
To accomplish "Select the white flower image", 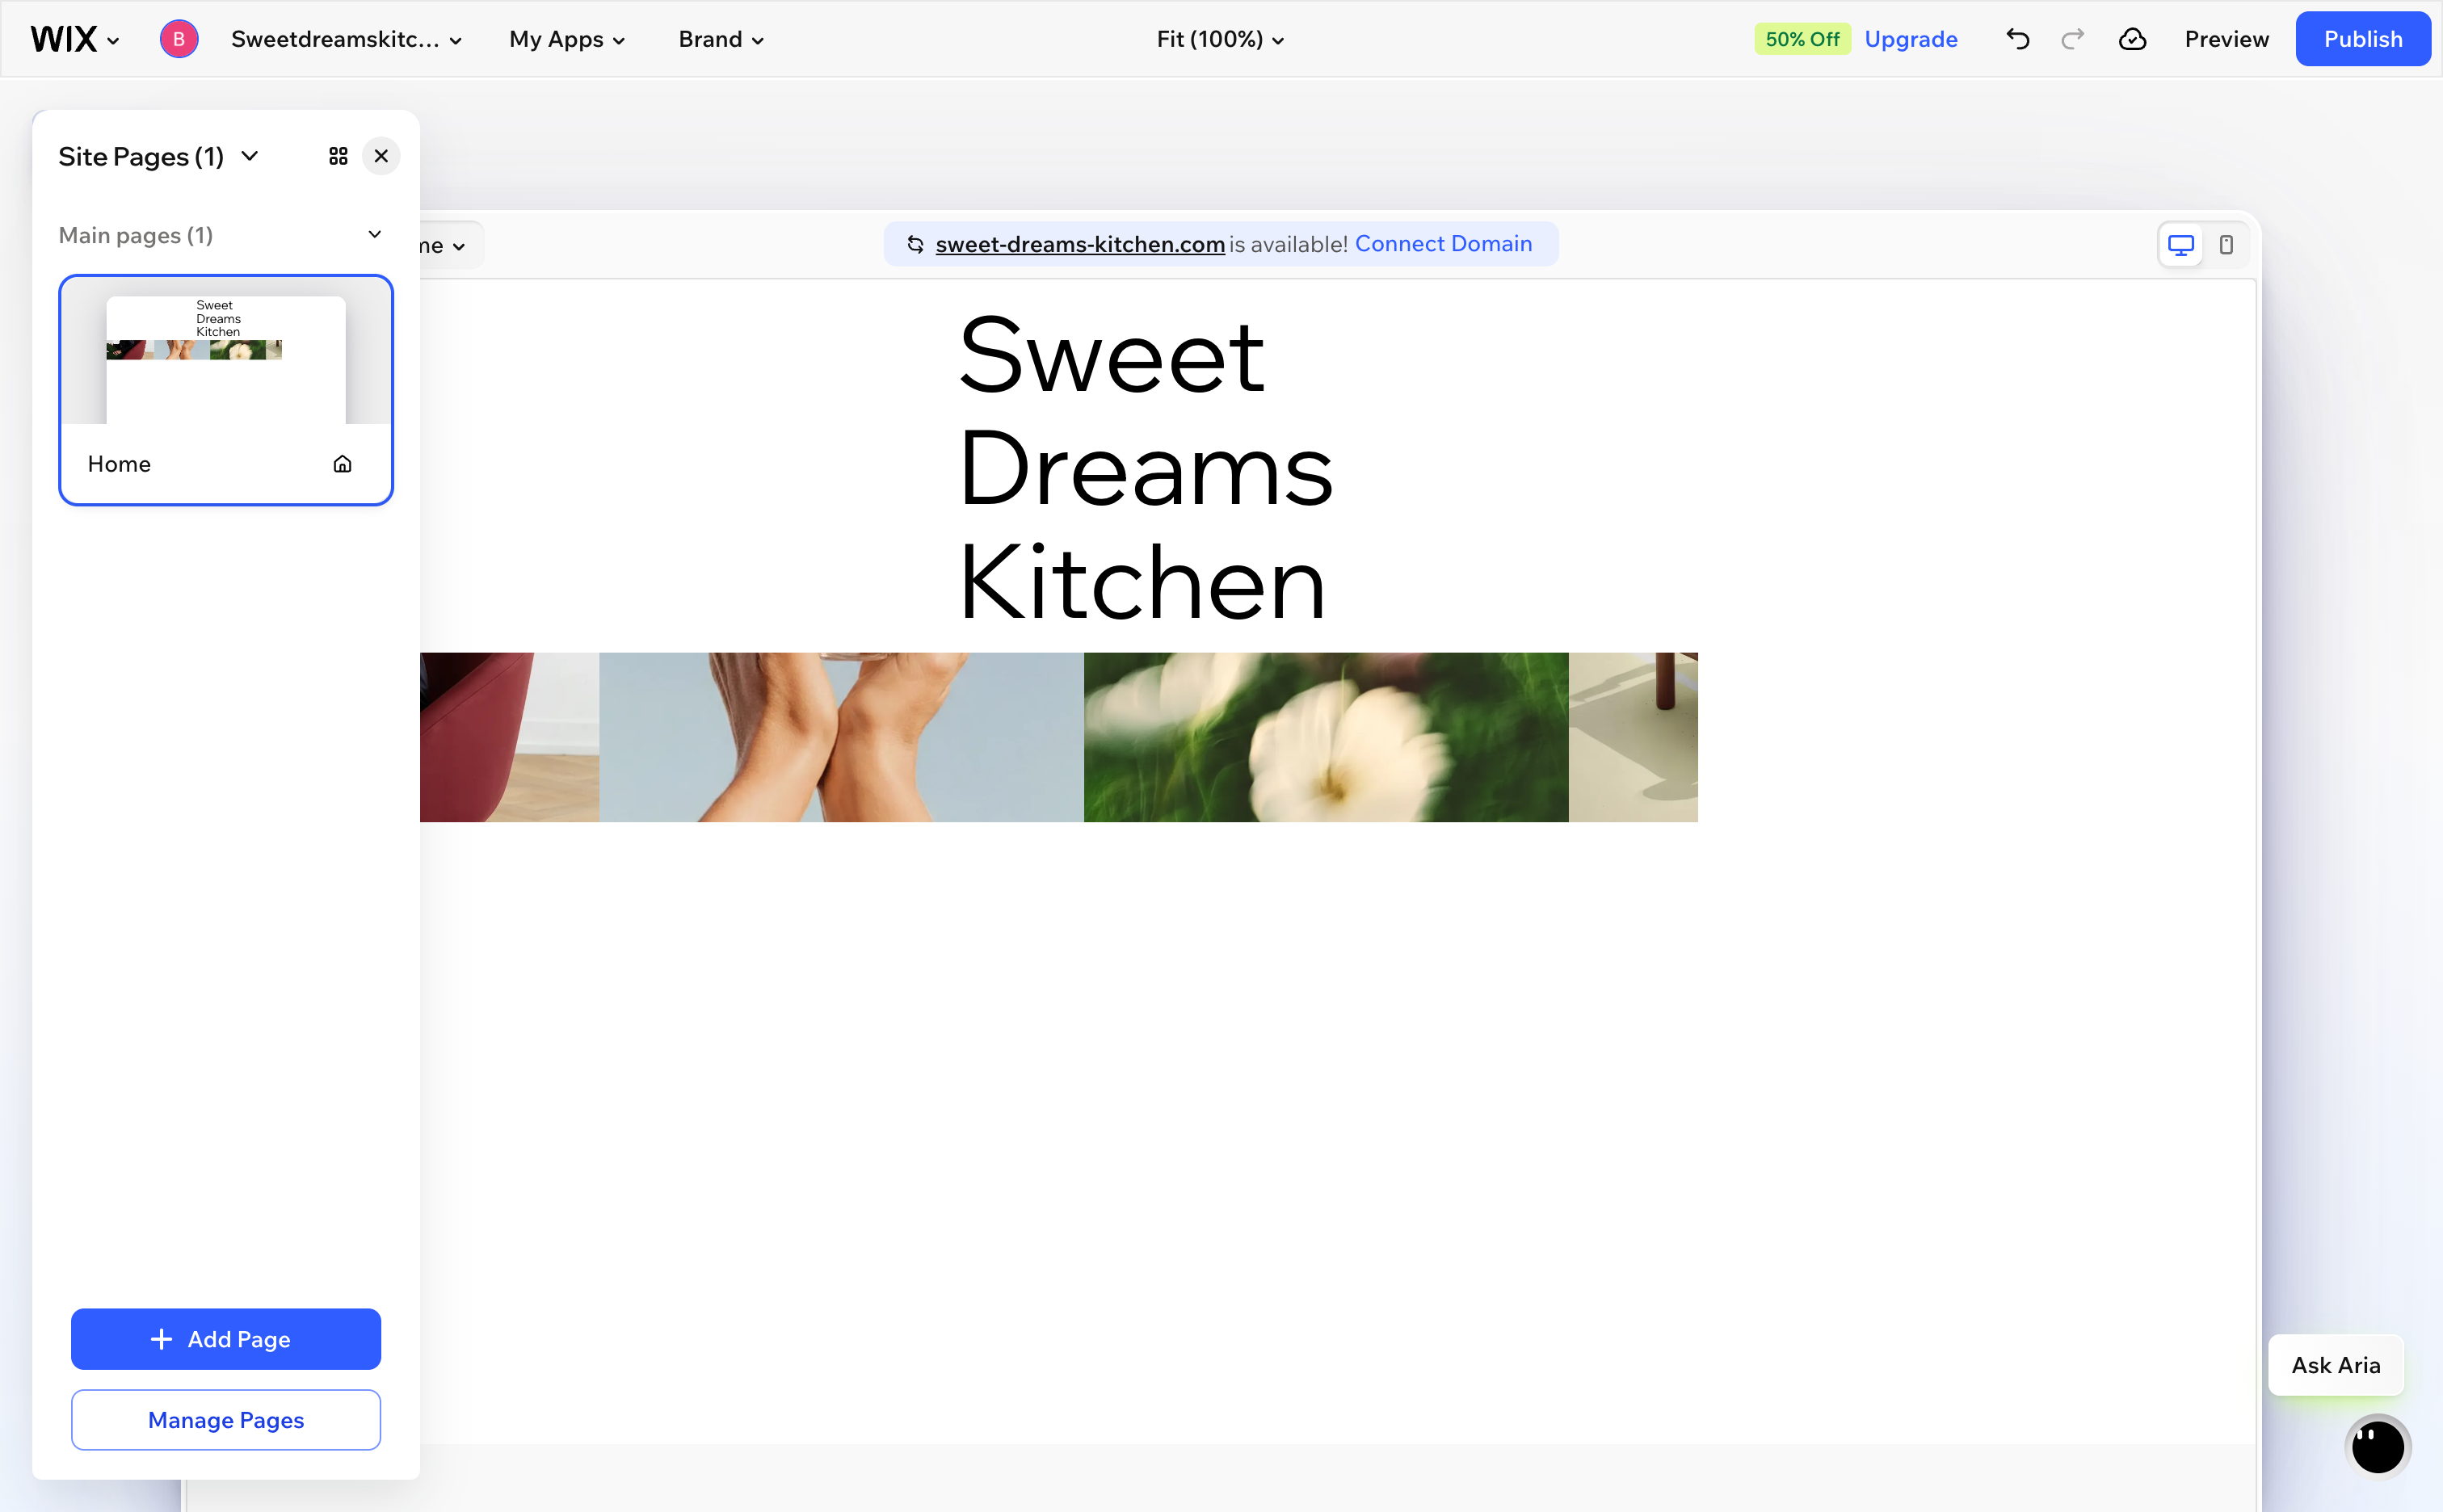I will coord(1326,738).
